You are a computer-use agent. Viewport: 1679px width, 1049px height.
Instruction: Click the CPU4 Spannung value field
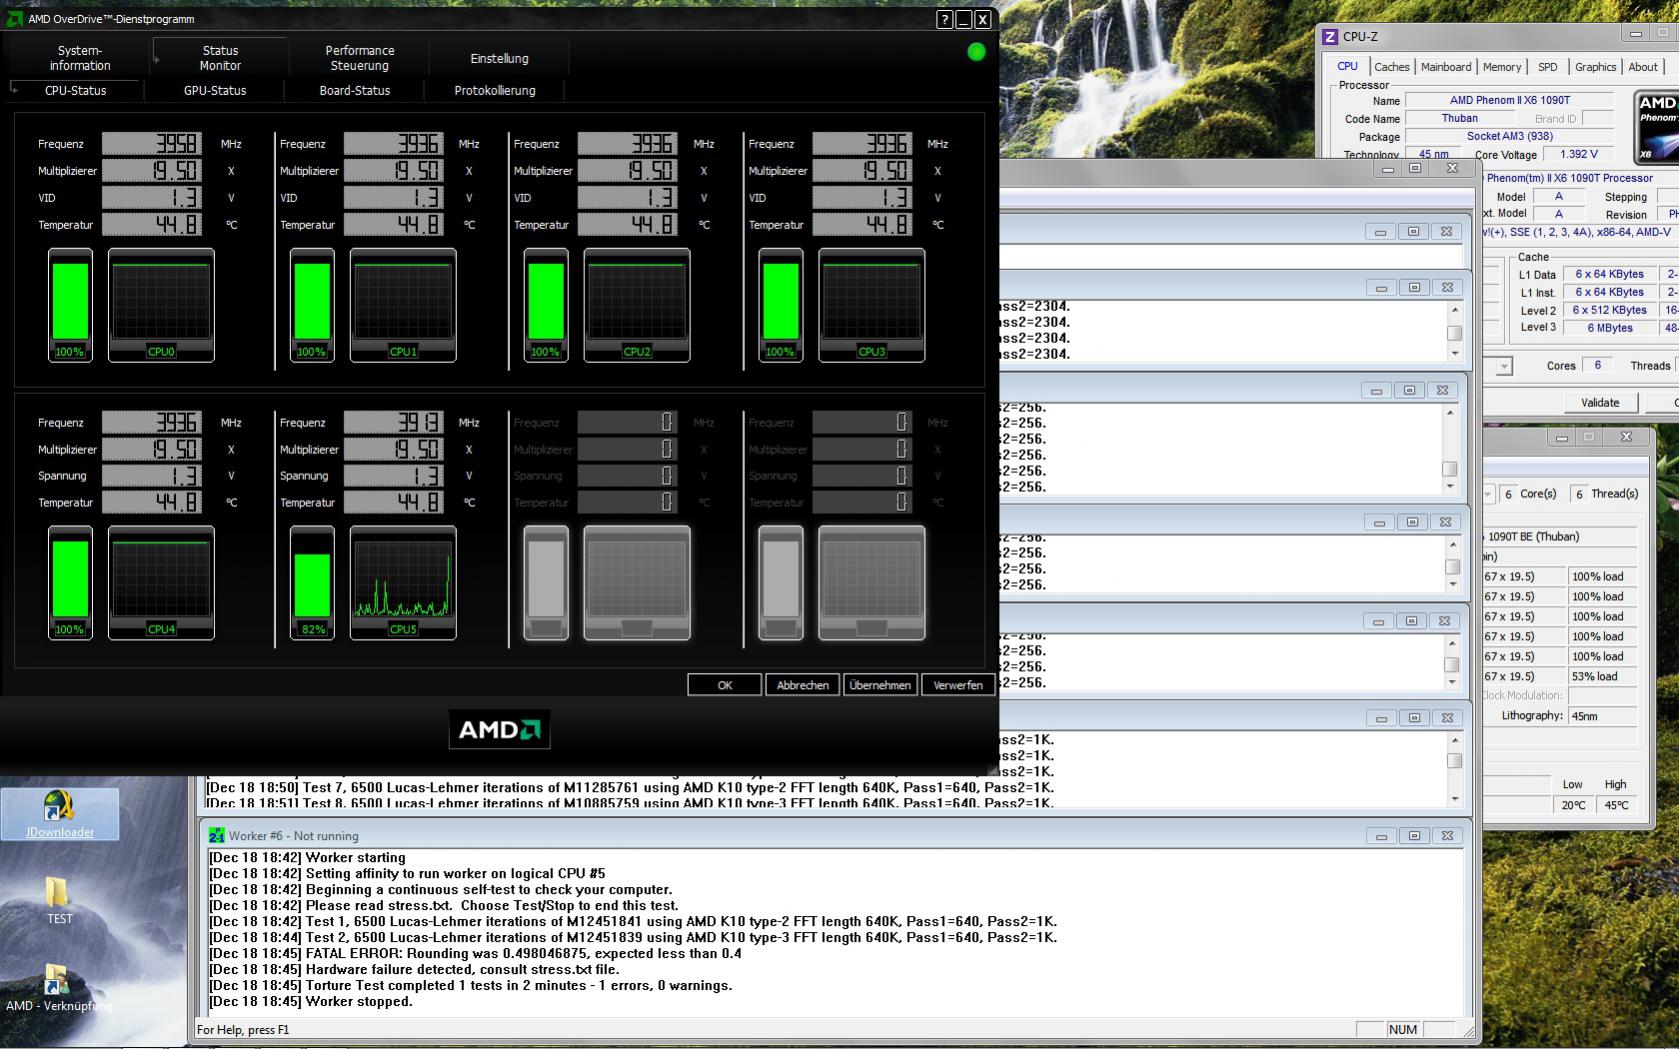tap(152, 476)
